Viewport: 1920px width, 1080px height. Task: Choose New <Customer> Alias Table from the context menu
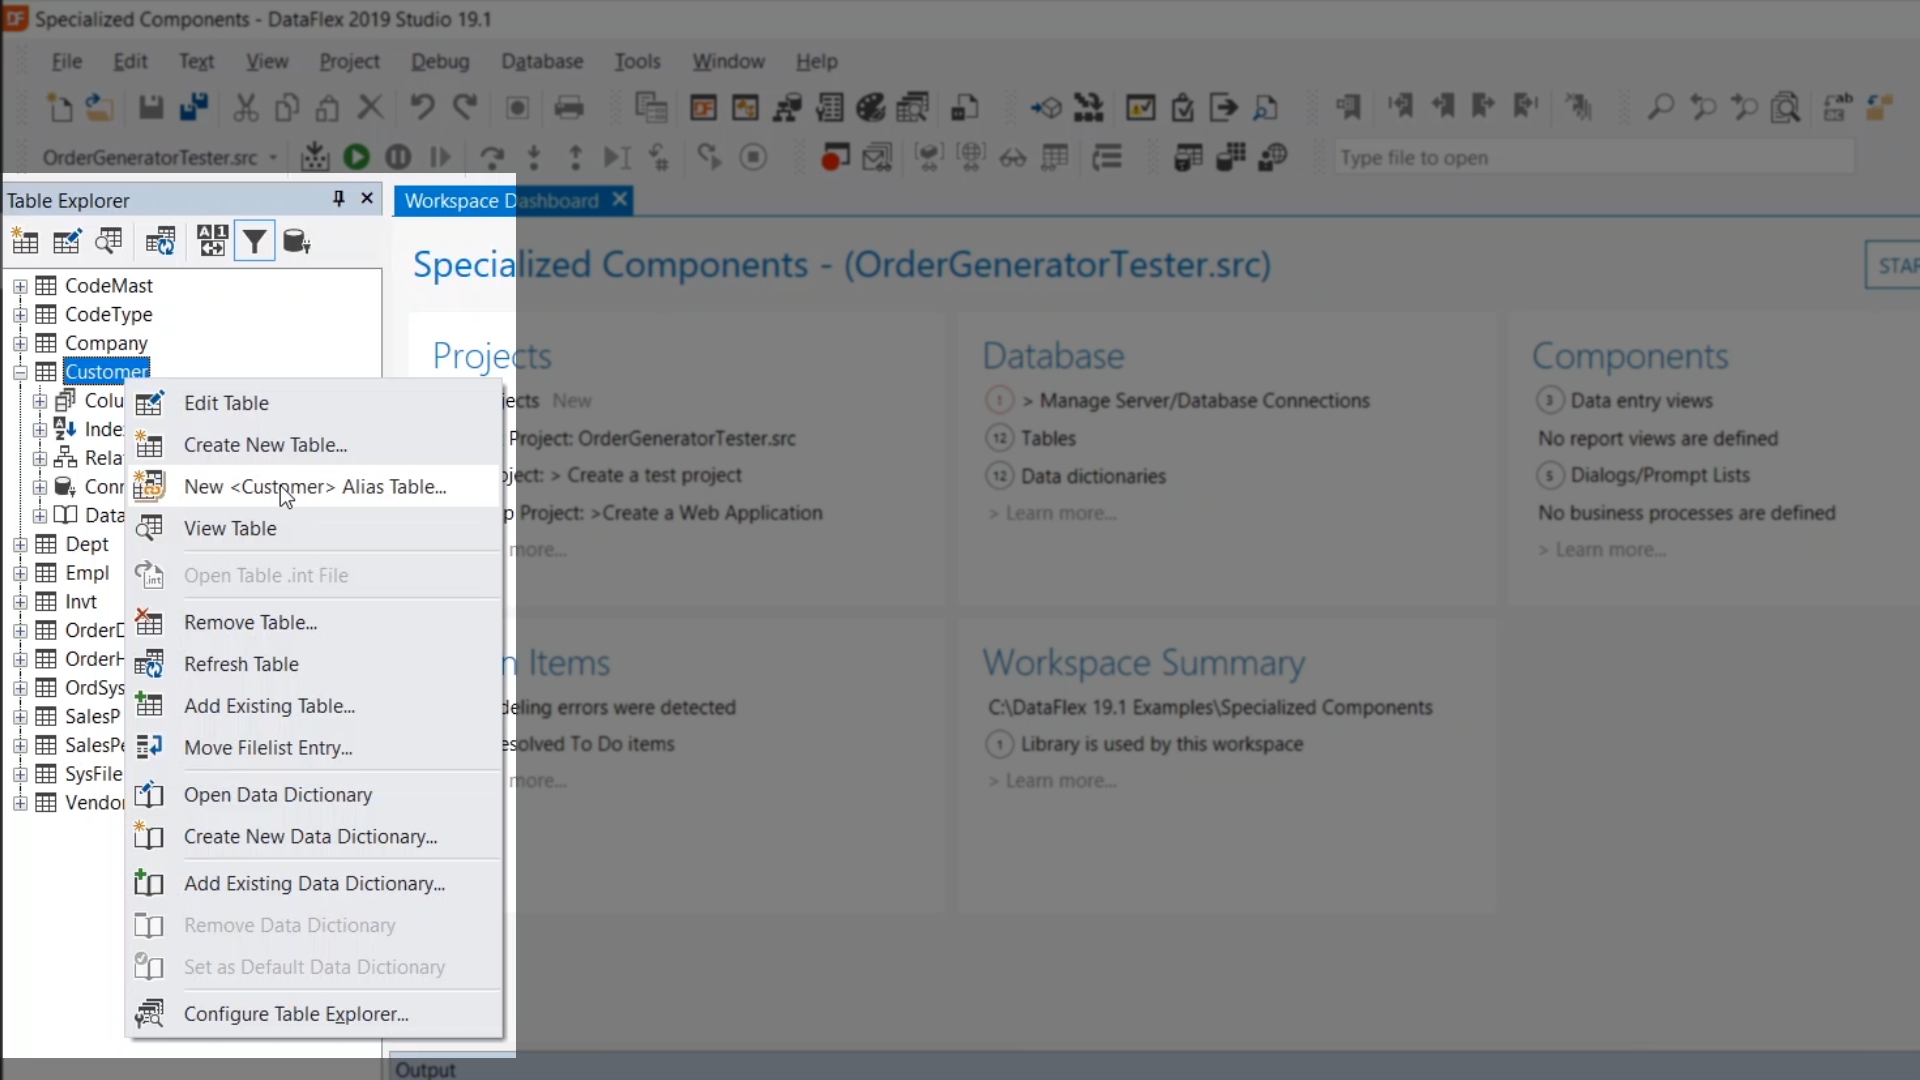pyautogui.click(x=315, y=487)
